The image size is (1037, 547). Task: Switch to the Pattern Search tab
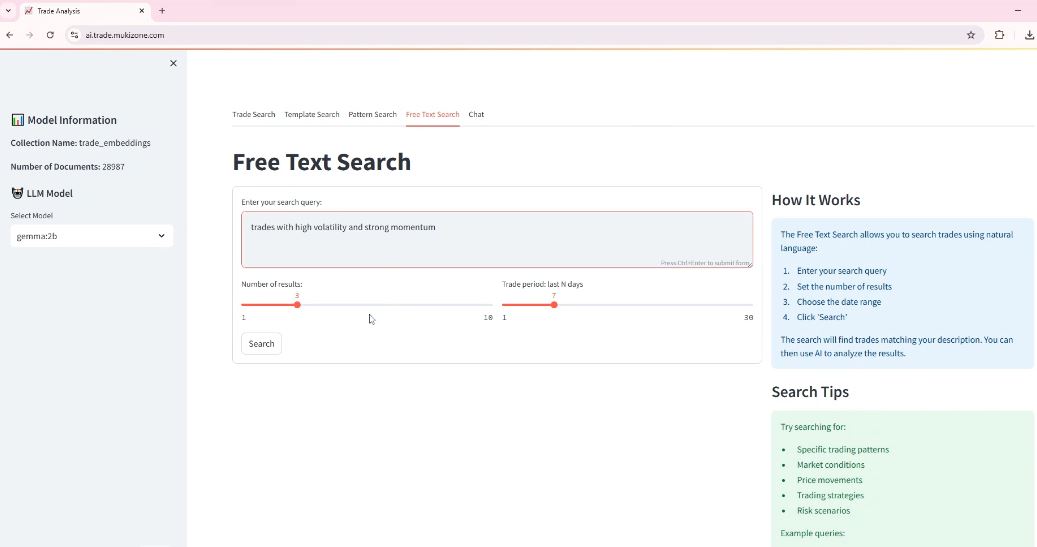pos(372,114)
